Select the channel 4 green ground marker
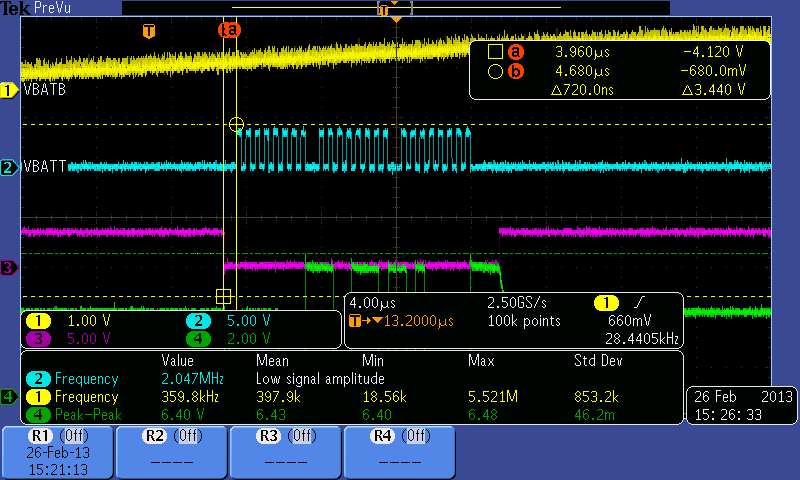800x480 pixels. 9,396
